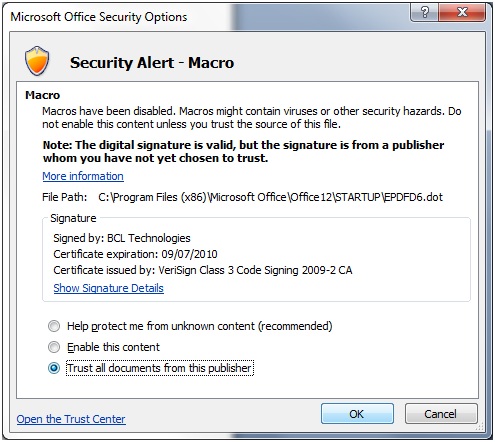The height and width of the screenshot is (442, 495).
Task: Click the Cancel button
Action: coord(441,414)
